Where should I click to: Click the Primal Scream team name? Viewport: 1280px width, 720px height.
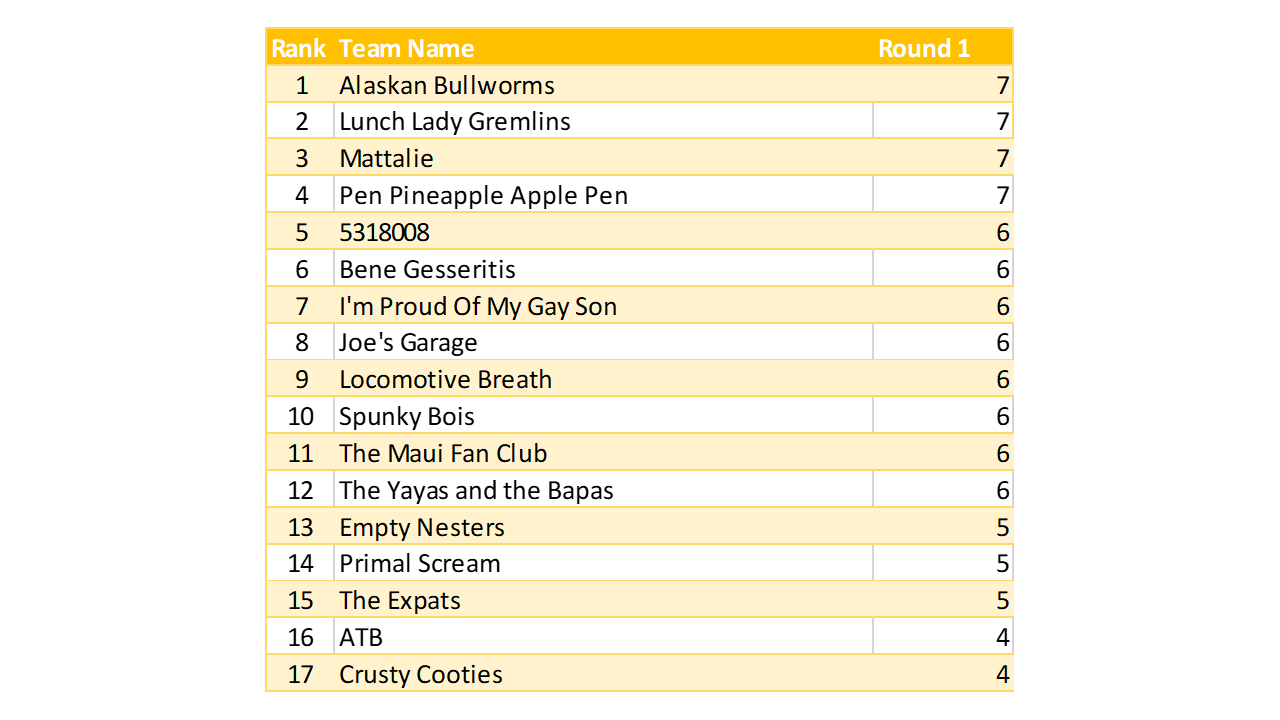click(x=420, y=564)
